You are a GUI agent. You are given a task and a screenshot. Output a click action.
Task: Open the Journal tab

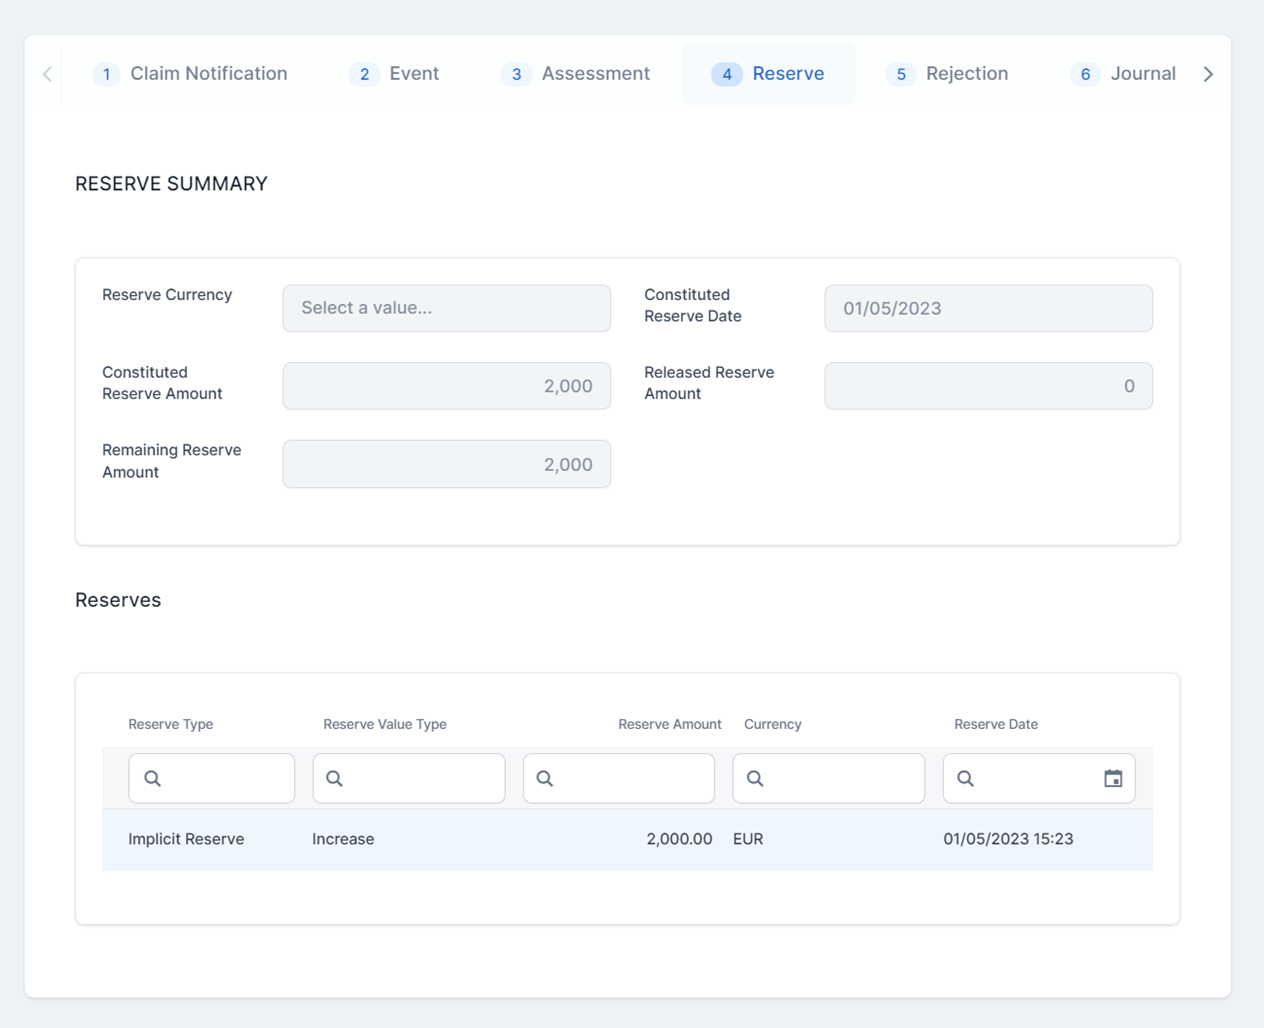(1123, 74)
